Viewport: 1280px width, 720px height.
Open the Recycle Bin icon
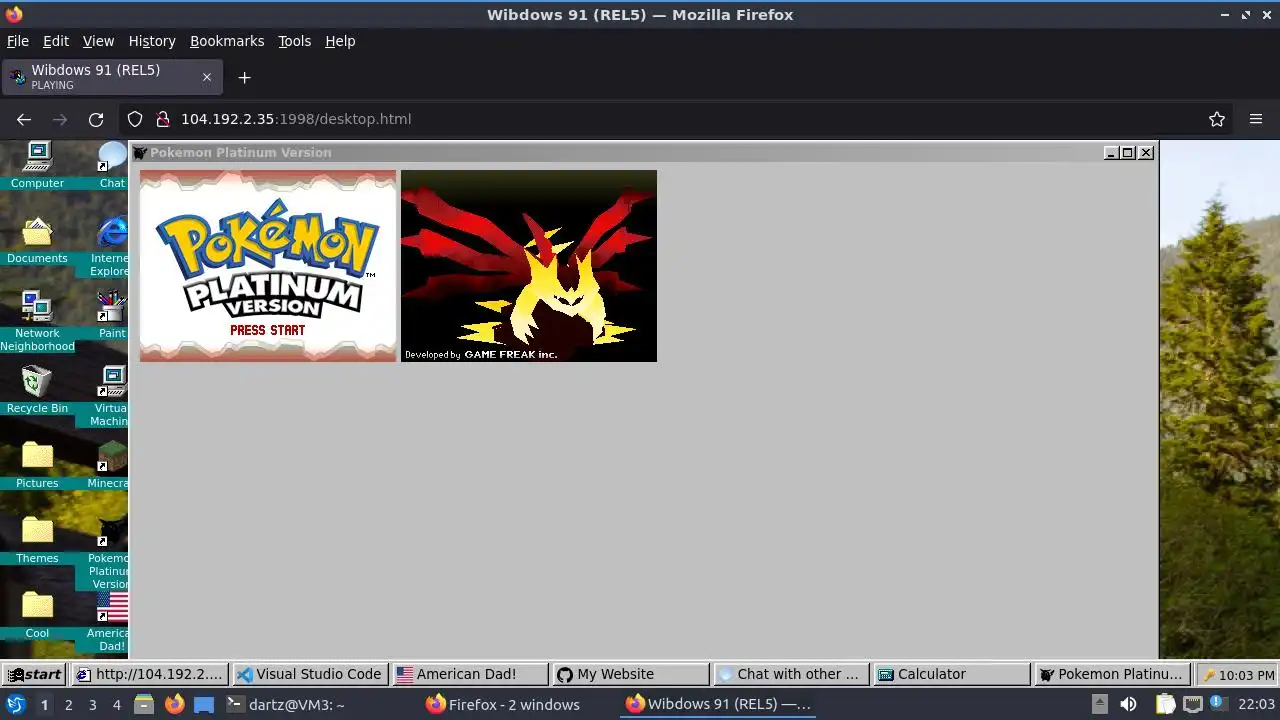[37, 390]
